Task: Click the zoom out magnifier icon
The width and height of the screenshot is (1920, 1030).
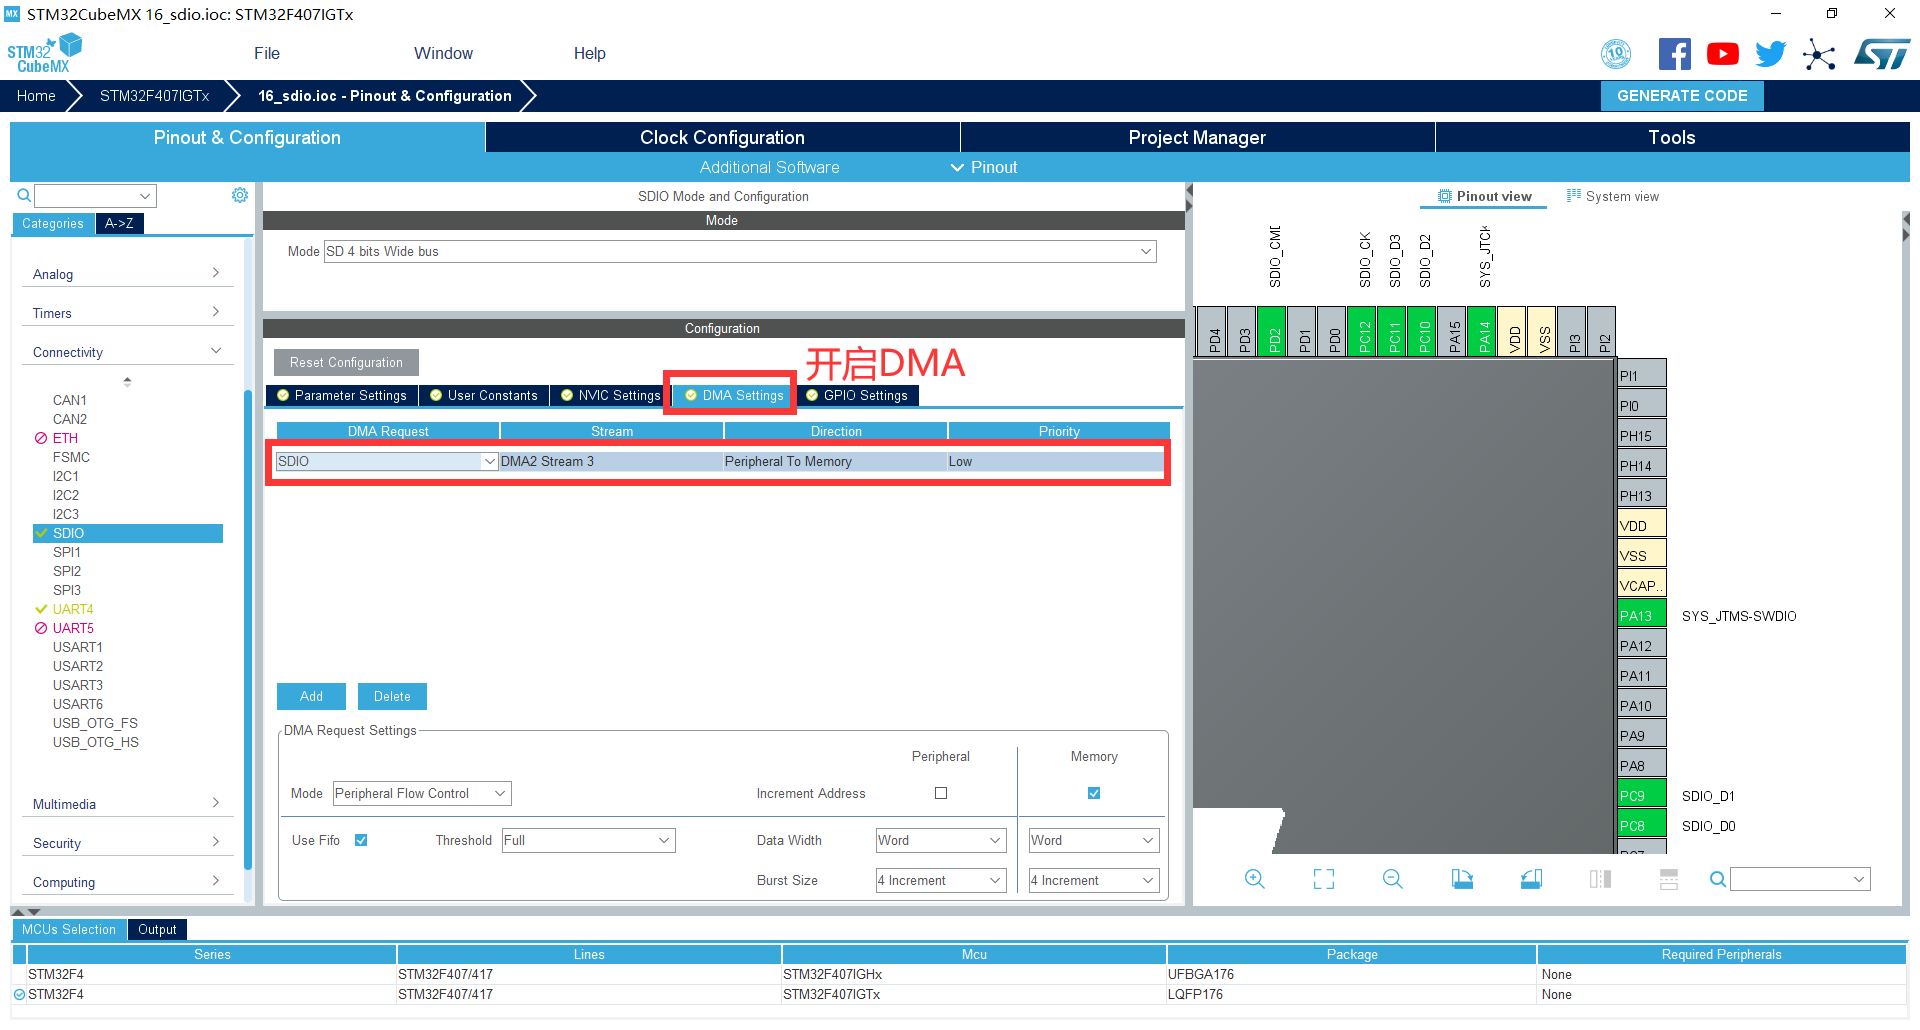Action: (x=1392, y=879)
